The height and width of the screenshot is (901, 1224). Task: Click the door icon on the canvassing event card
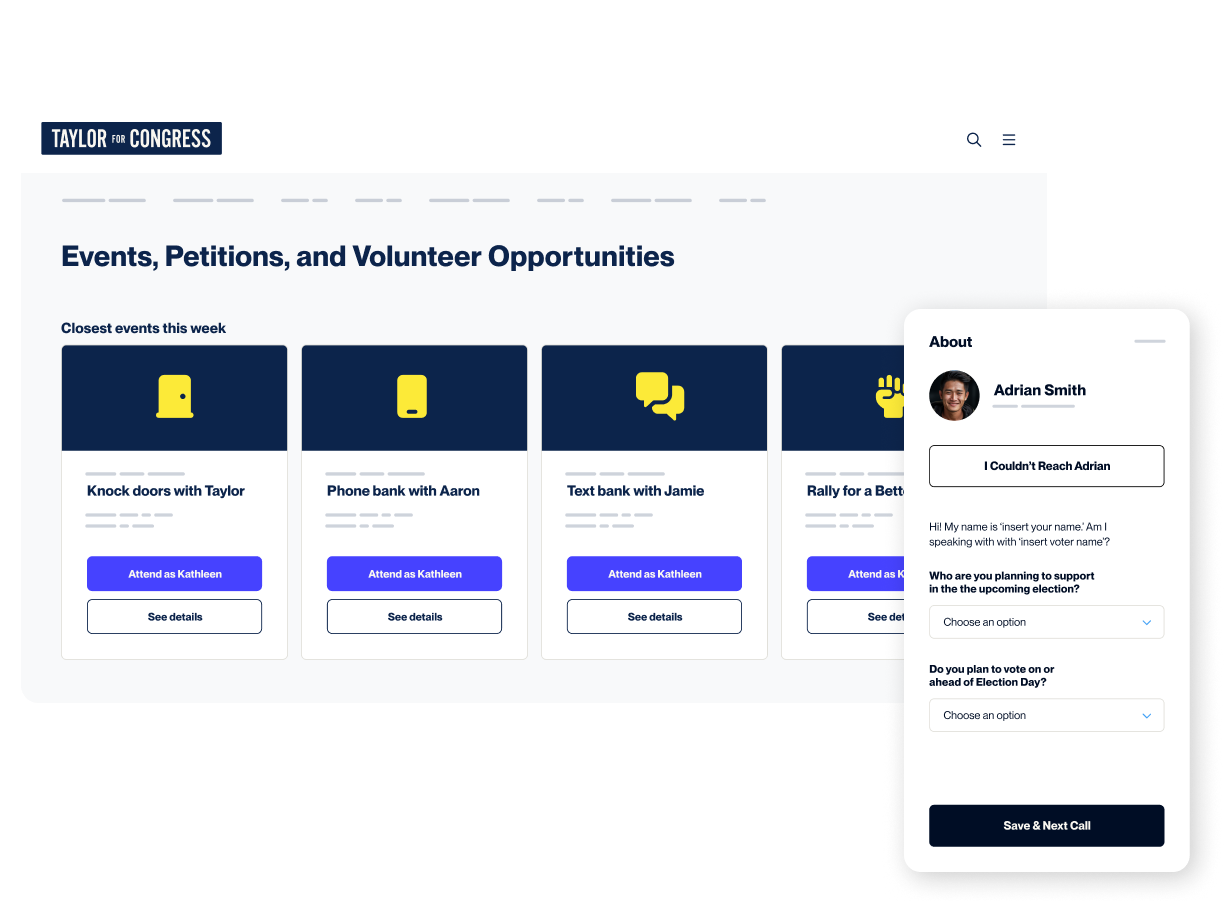pos(174,396)
